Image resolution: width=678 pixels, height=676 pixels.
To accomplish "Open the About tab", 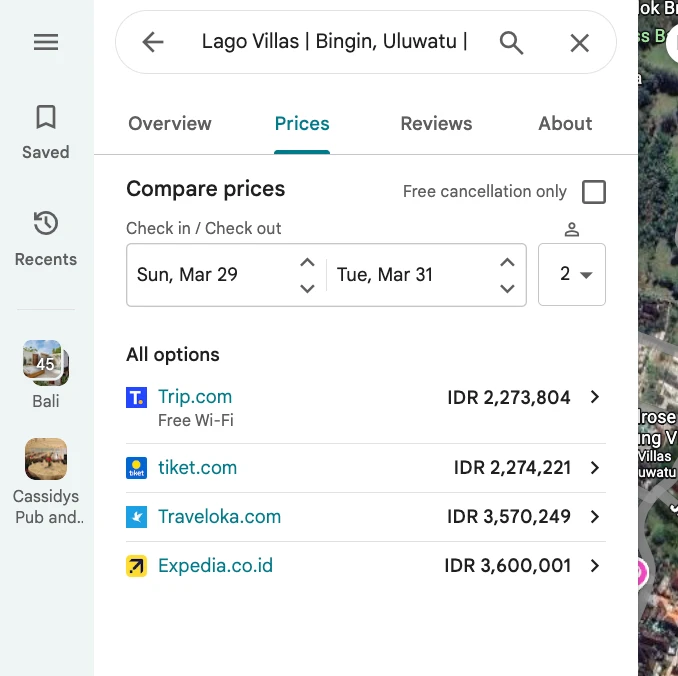I will pyautogui.click(x=565, y=124).
